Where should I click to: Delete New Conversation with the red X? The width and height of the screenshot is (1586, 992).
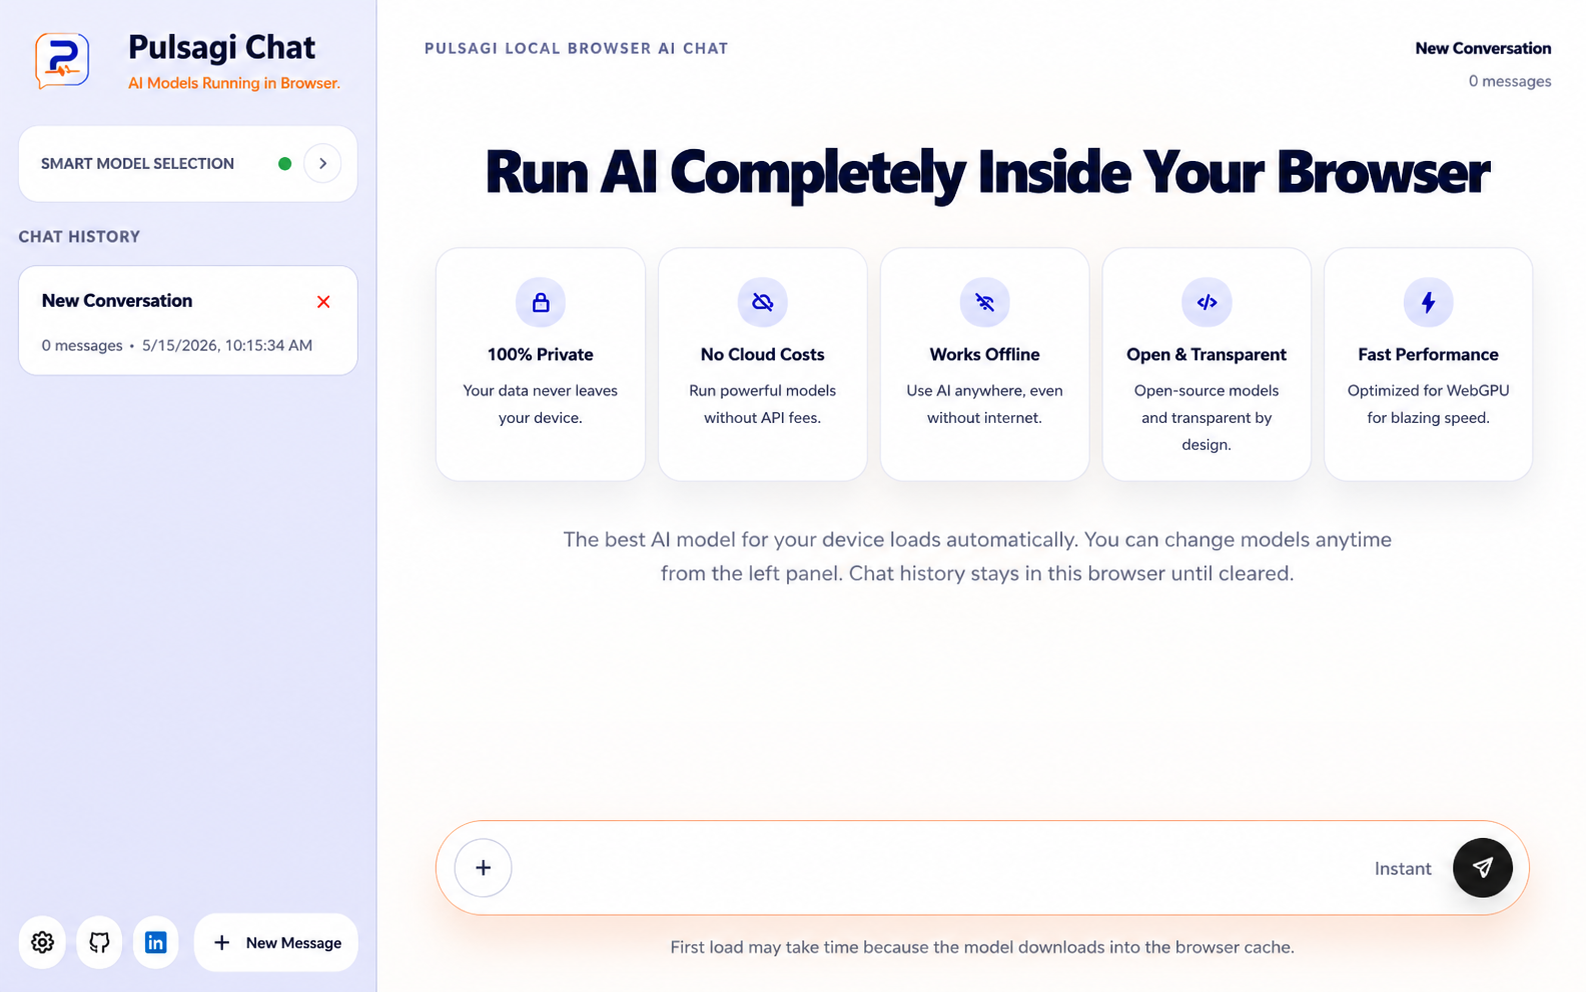(323, 302)
